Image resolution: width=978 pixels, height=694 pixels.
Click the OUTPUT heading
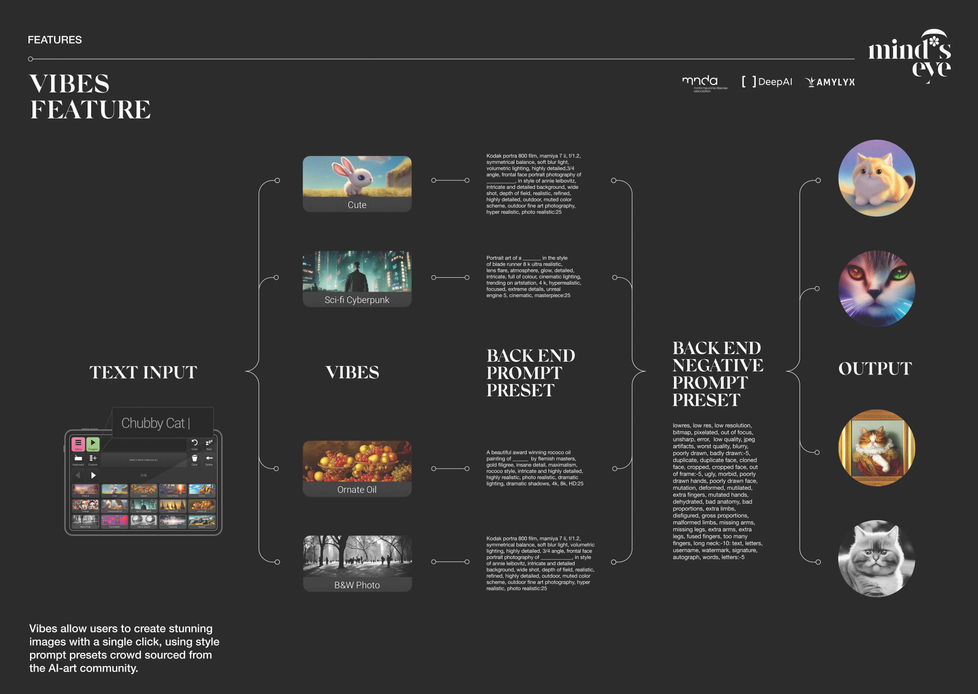coord(874,369)
